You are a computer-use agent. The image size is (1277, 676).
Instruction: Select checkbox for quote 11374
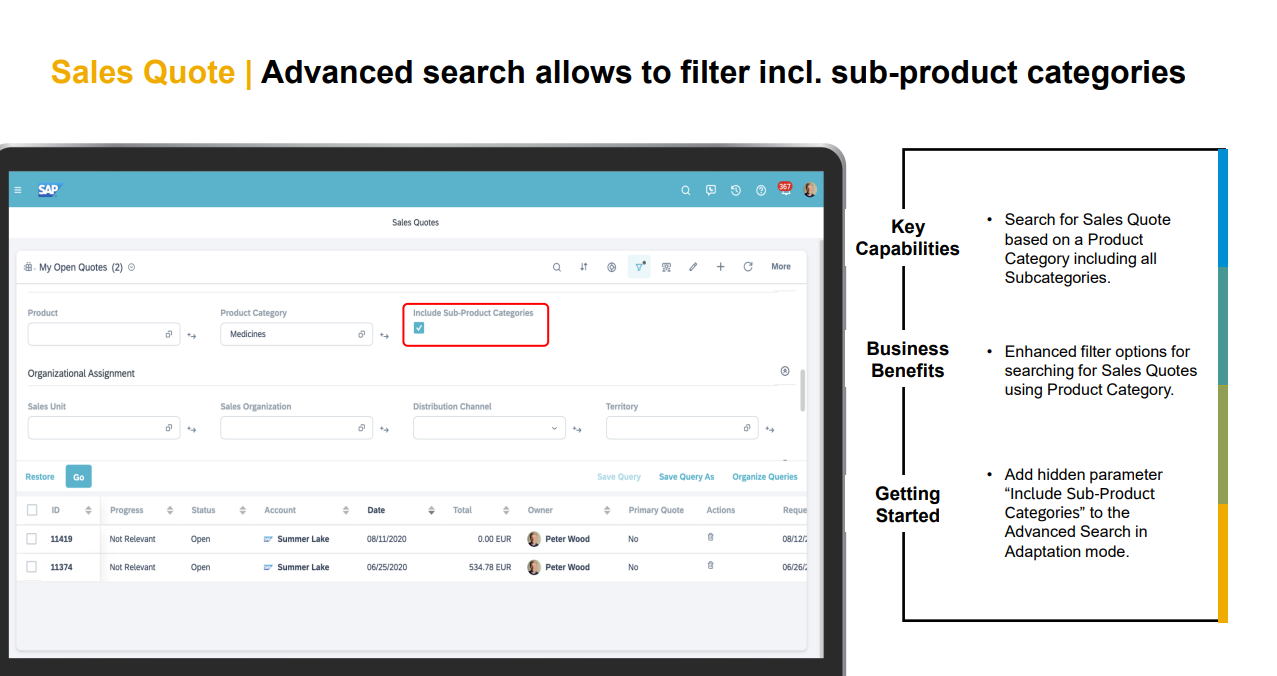coord(32,566)
